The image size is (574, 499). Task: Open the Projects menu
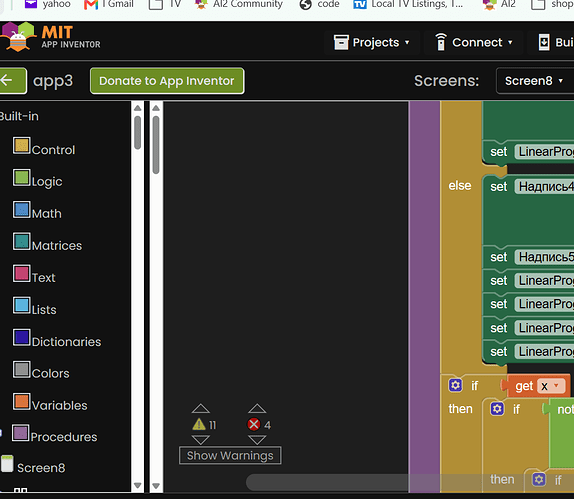(372, 42)
